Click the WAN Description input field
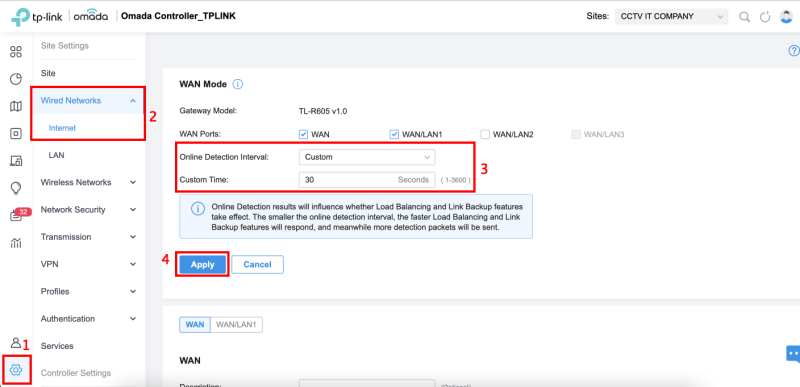This screenshot has width=800, height=387. (367, 383)
